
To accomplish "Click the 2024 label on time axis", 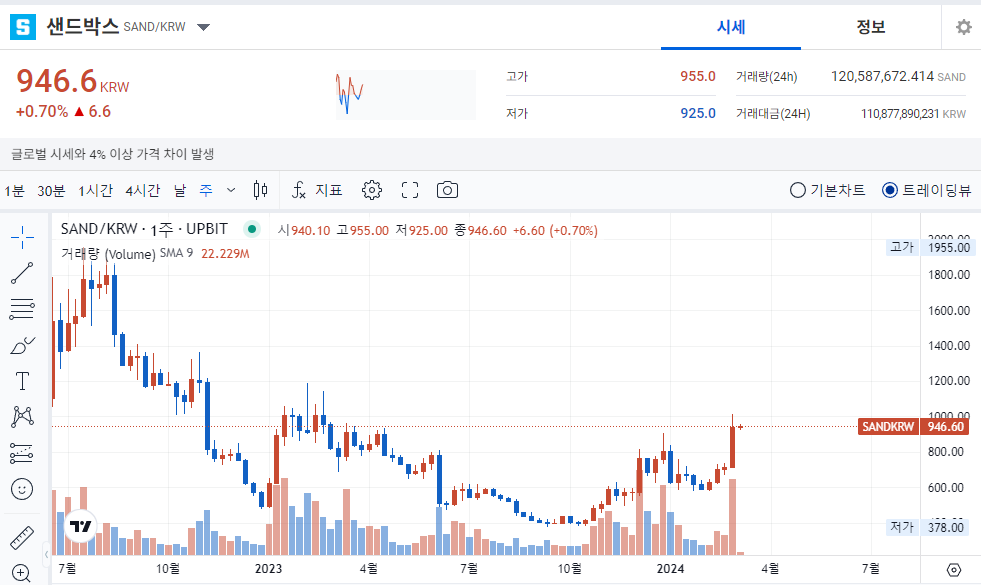I will click(670, 569).
